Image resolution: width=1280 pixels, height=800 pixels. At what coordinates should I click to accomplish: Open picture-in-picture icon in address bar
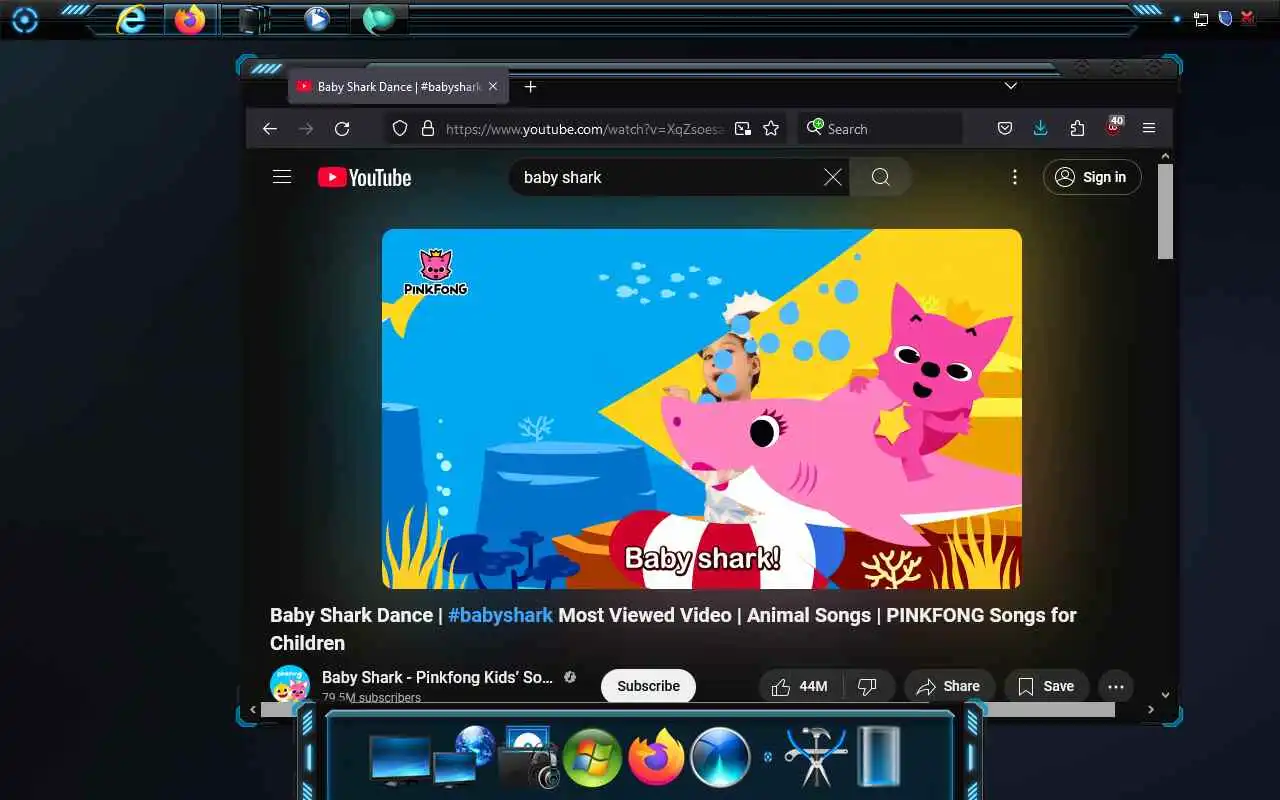coord(743,129)
